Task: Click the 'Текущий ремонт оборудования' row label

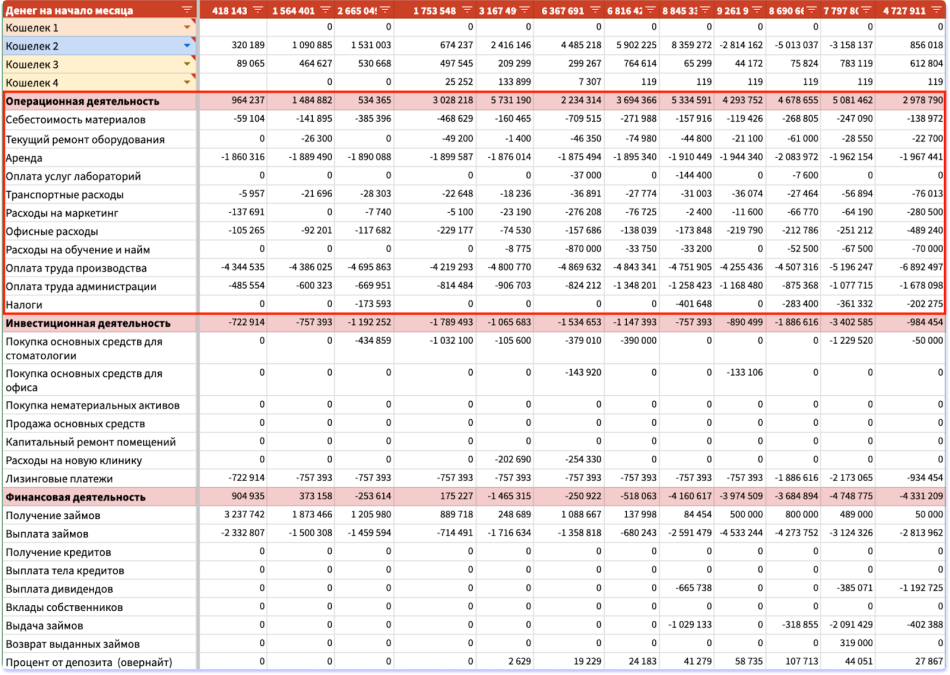Action: click(85, 139)
